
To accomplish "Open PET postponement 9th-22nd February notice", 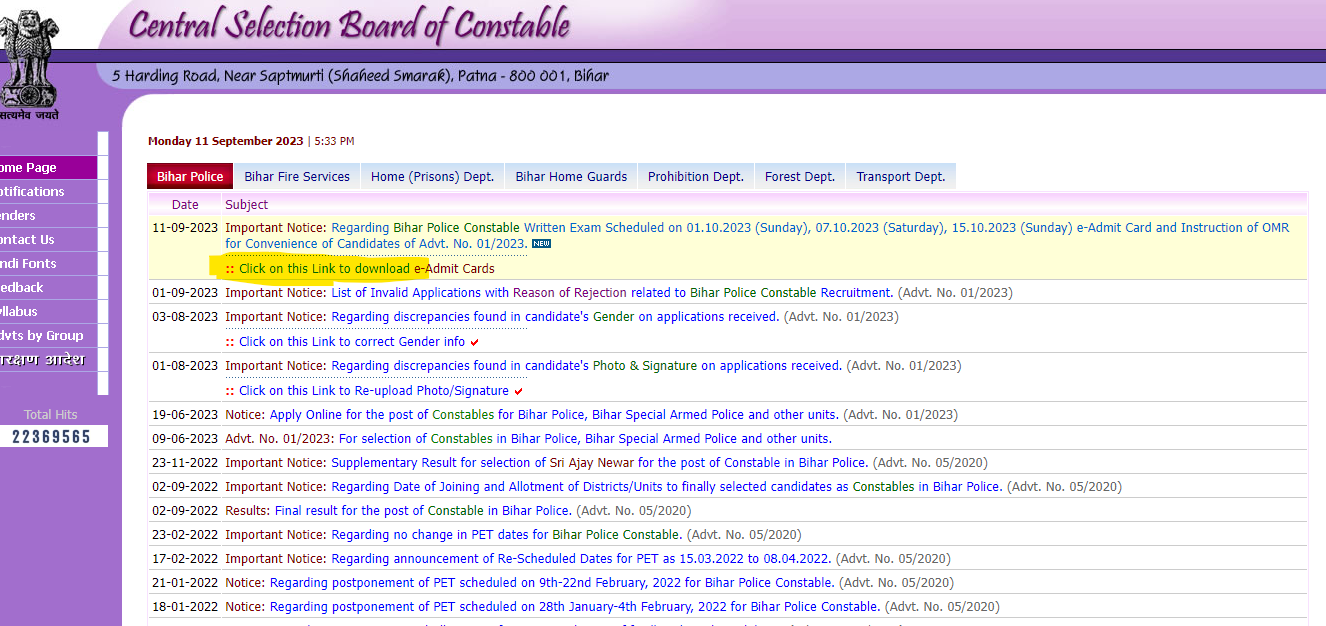I will click(552, 583).
